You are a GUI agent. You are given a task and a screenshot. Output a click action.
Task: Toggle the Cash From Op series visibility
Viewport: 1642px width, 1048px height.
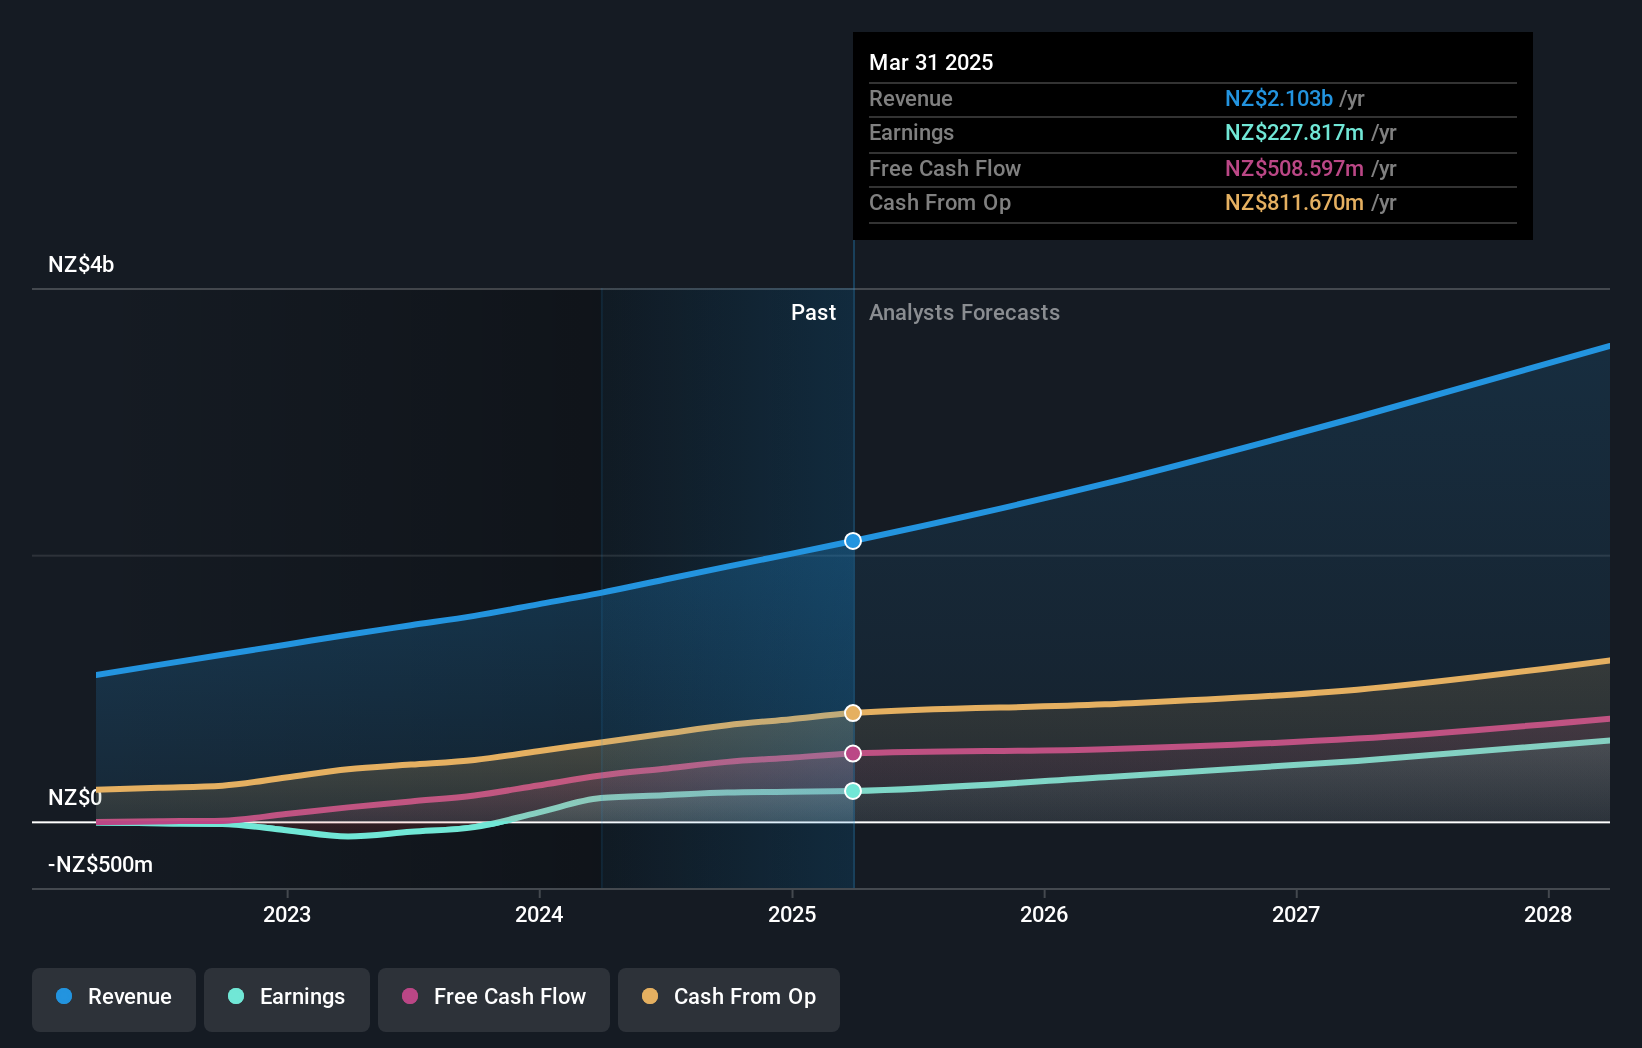728,997
